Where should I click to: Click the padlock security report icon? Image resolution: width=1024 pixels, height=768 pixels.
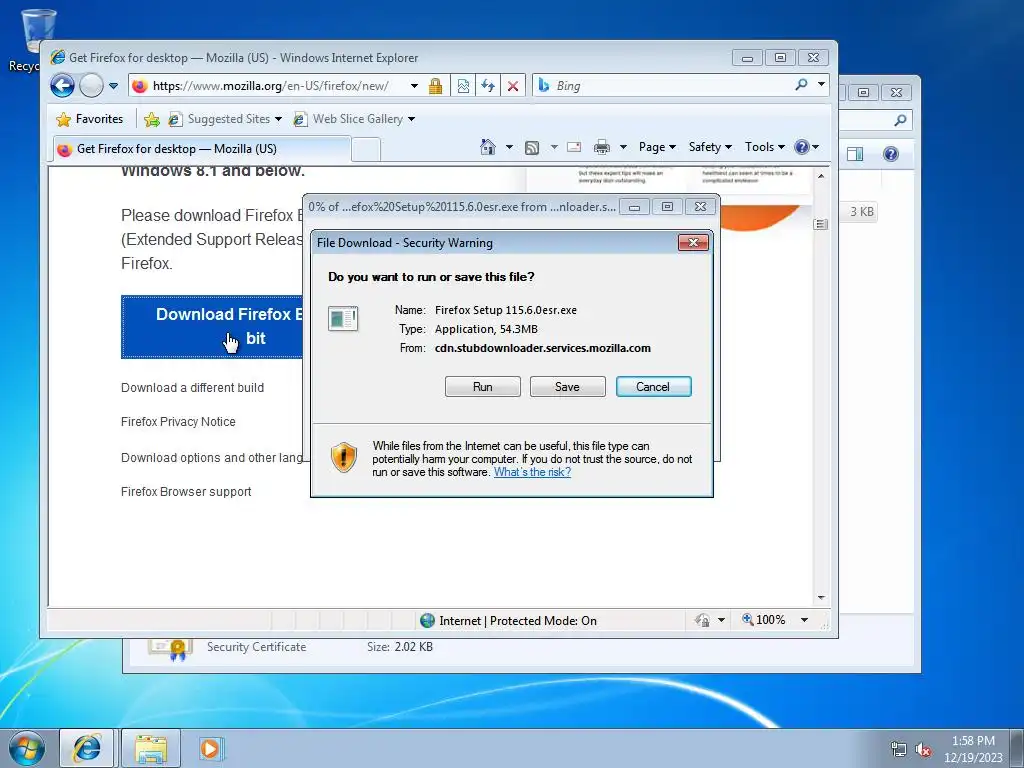pyautogui.click(x=435, y=86)
